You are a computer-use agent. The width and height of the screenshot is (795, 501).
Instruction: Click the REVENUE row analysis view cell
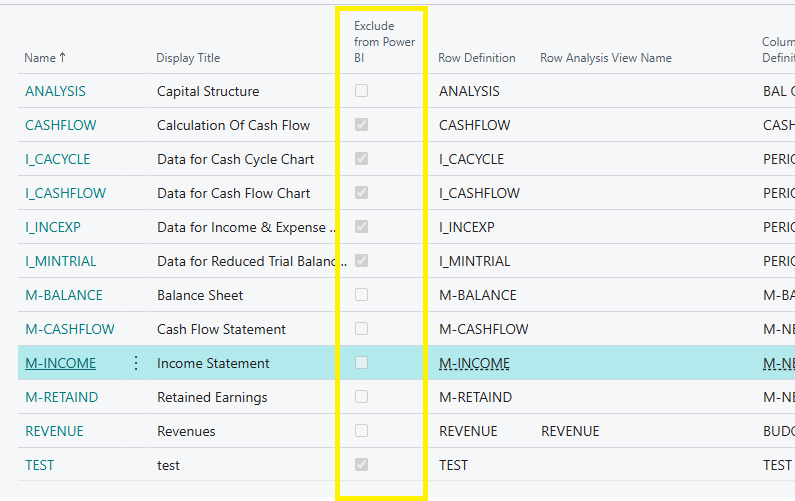pos(570,431)
